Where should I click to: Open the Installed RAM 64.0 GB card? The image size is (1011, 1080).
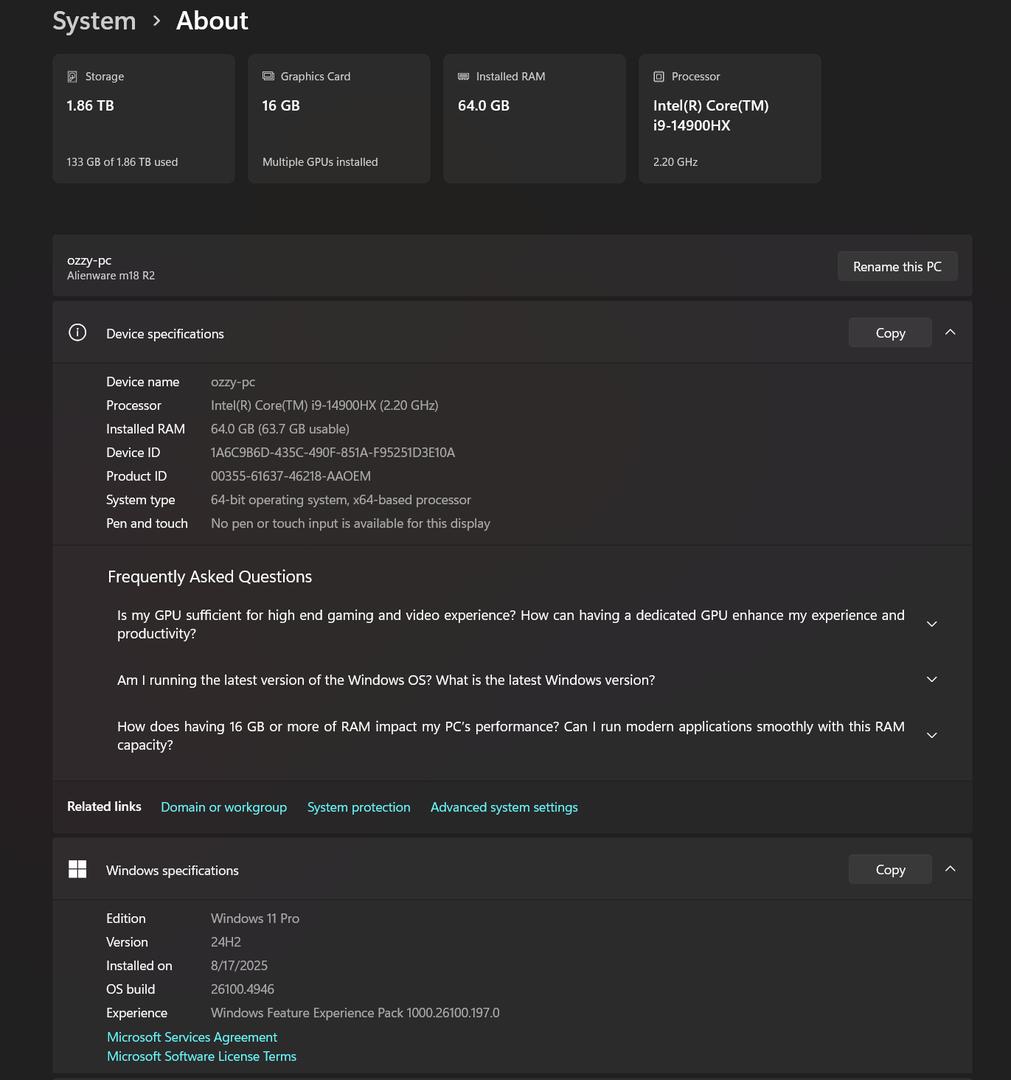pyautogui.click(x=535, y=118)
